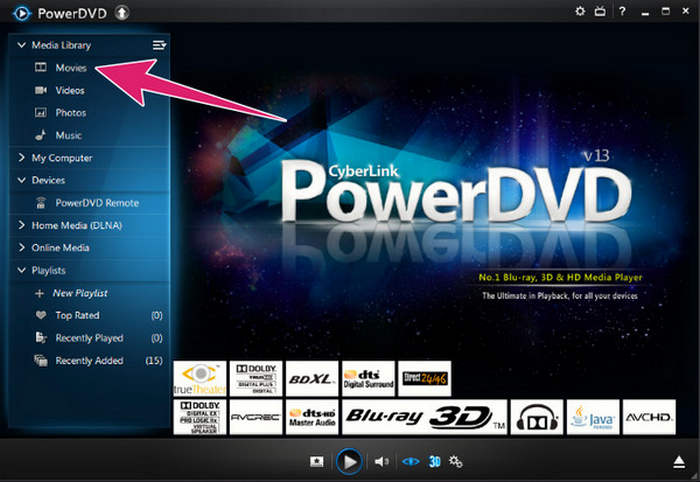Viewport: 700px width, 482px height.
Task: Open the Recently Added playlist
Action: click(89, 361)
